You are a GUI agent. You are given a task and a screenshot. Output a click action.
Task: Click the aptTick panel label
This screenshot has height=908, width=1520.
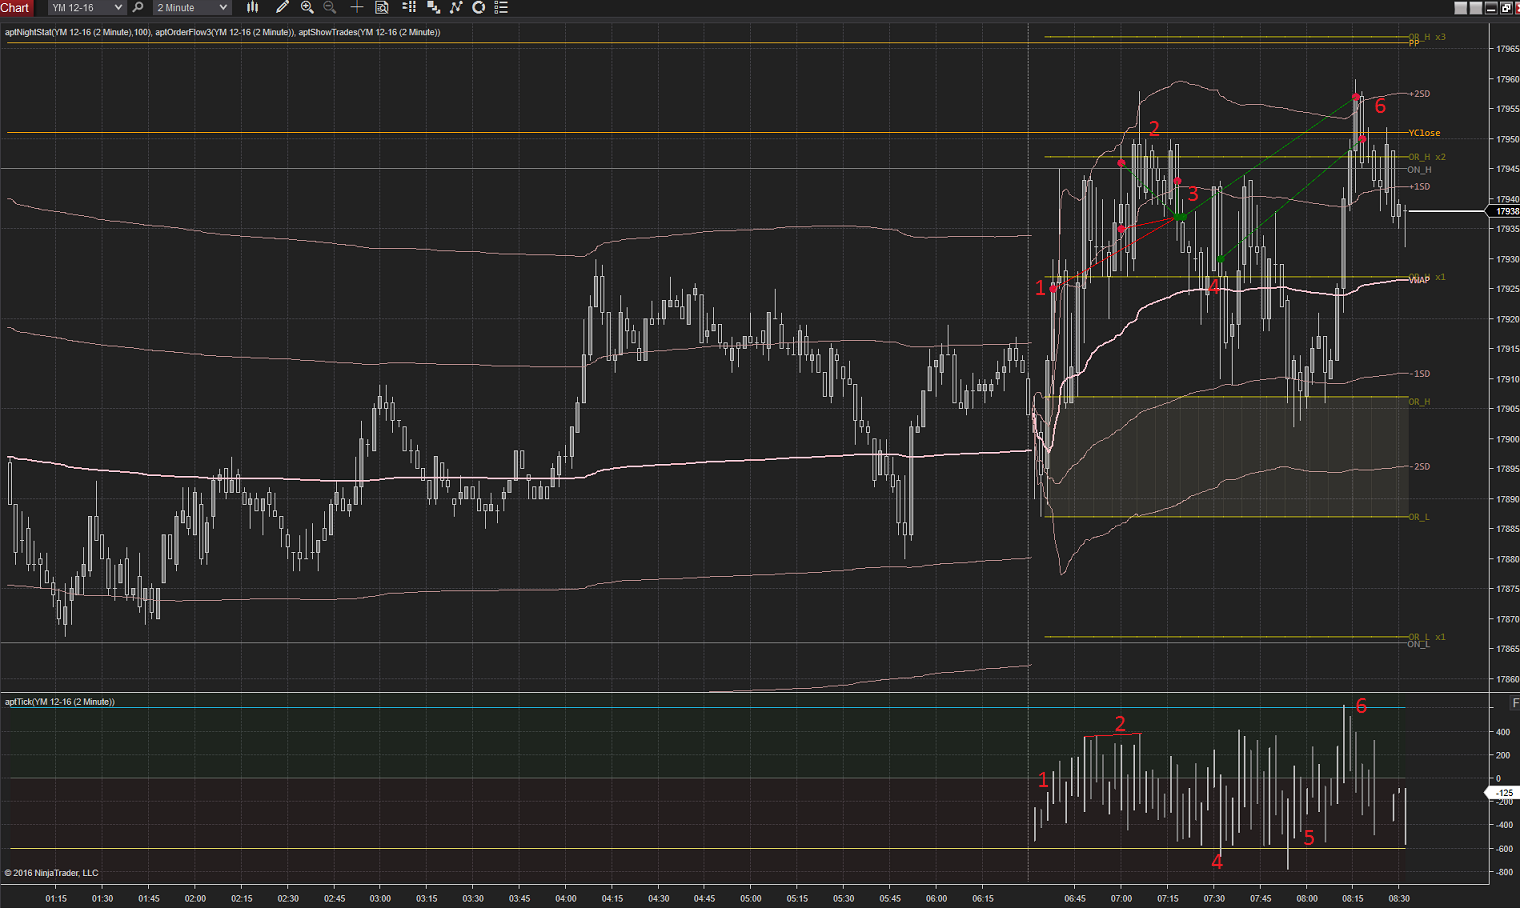click(x=60, y=702)
